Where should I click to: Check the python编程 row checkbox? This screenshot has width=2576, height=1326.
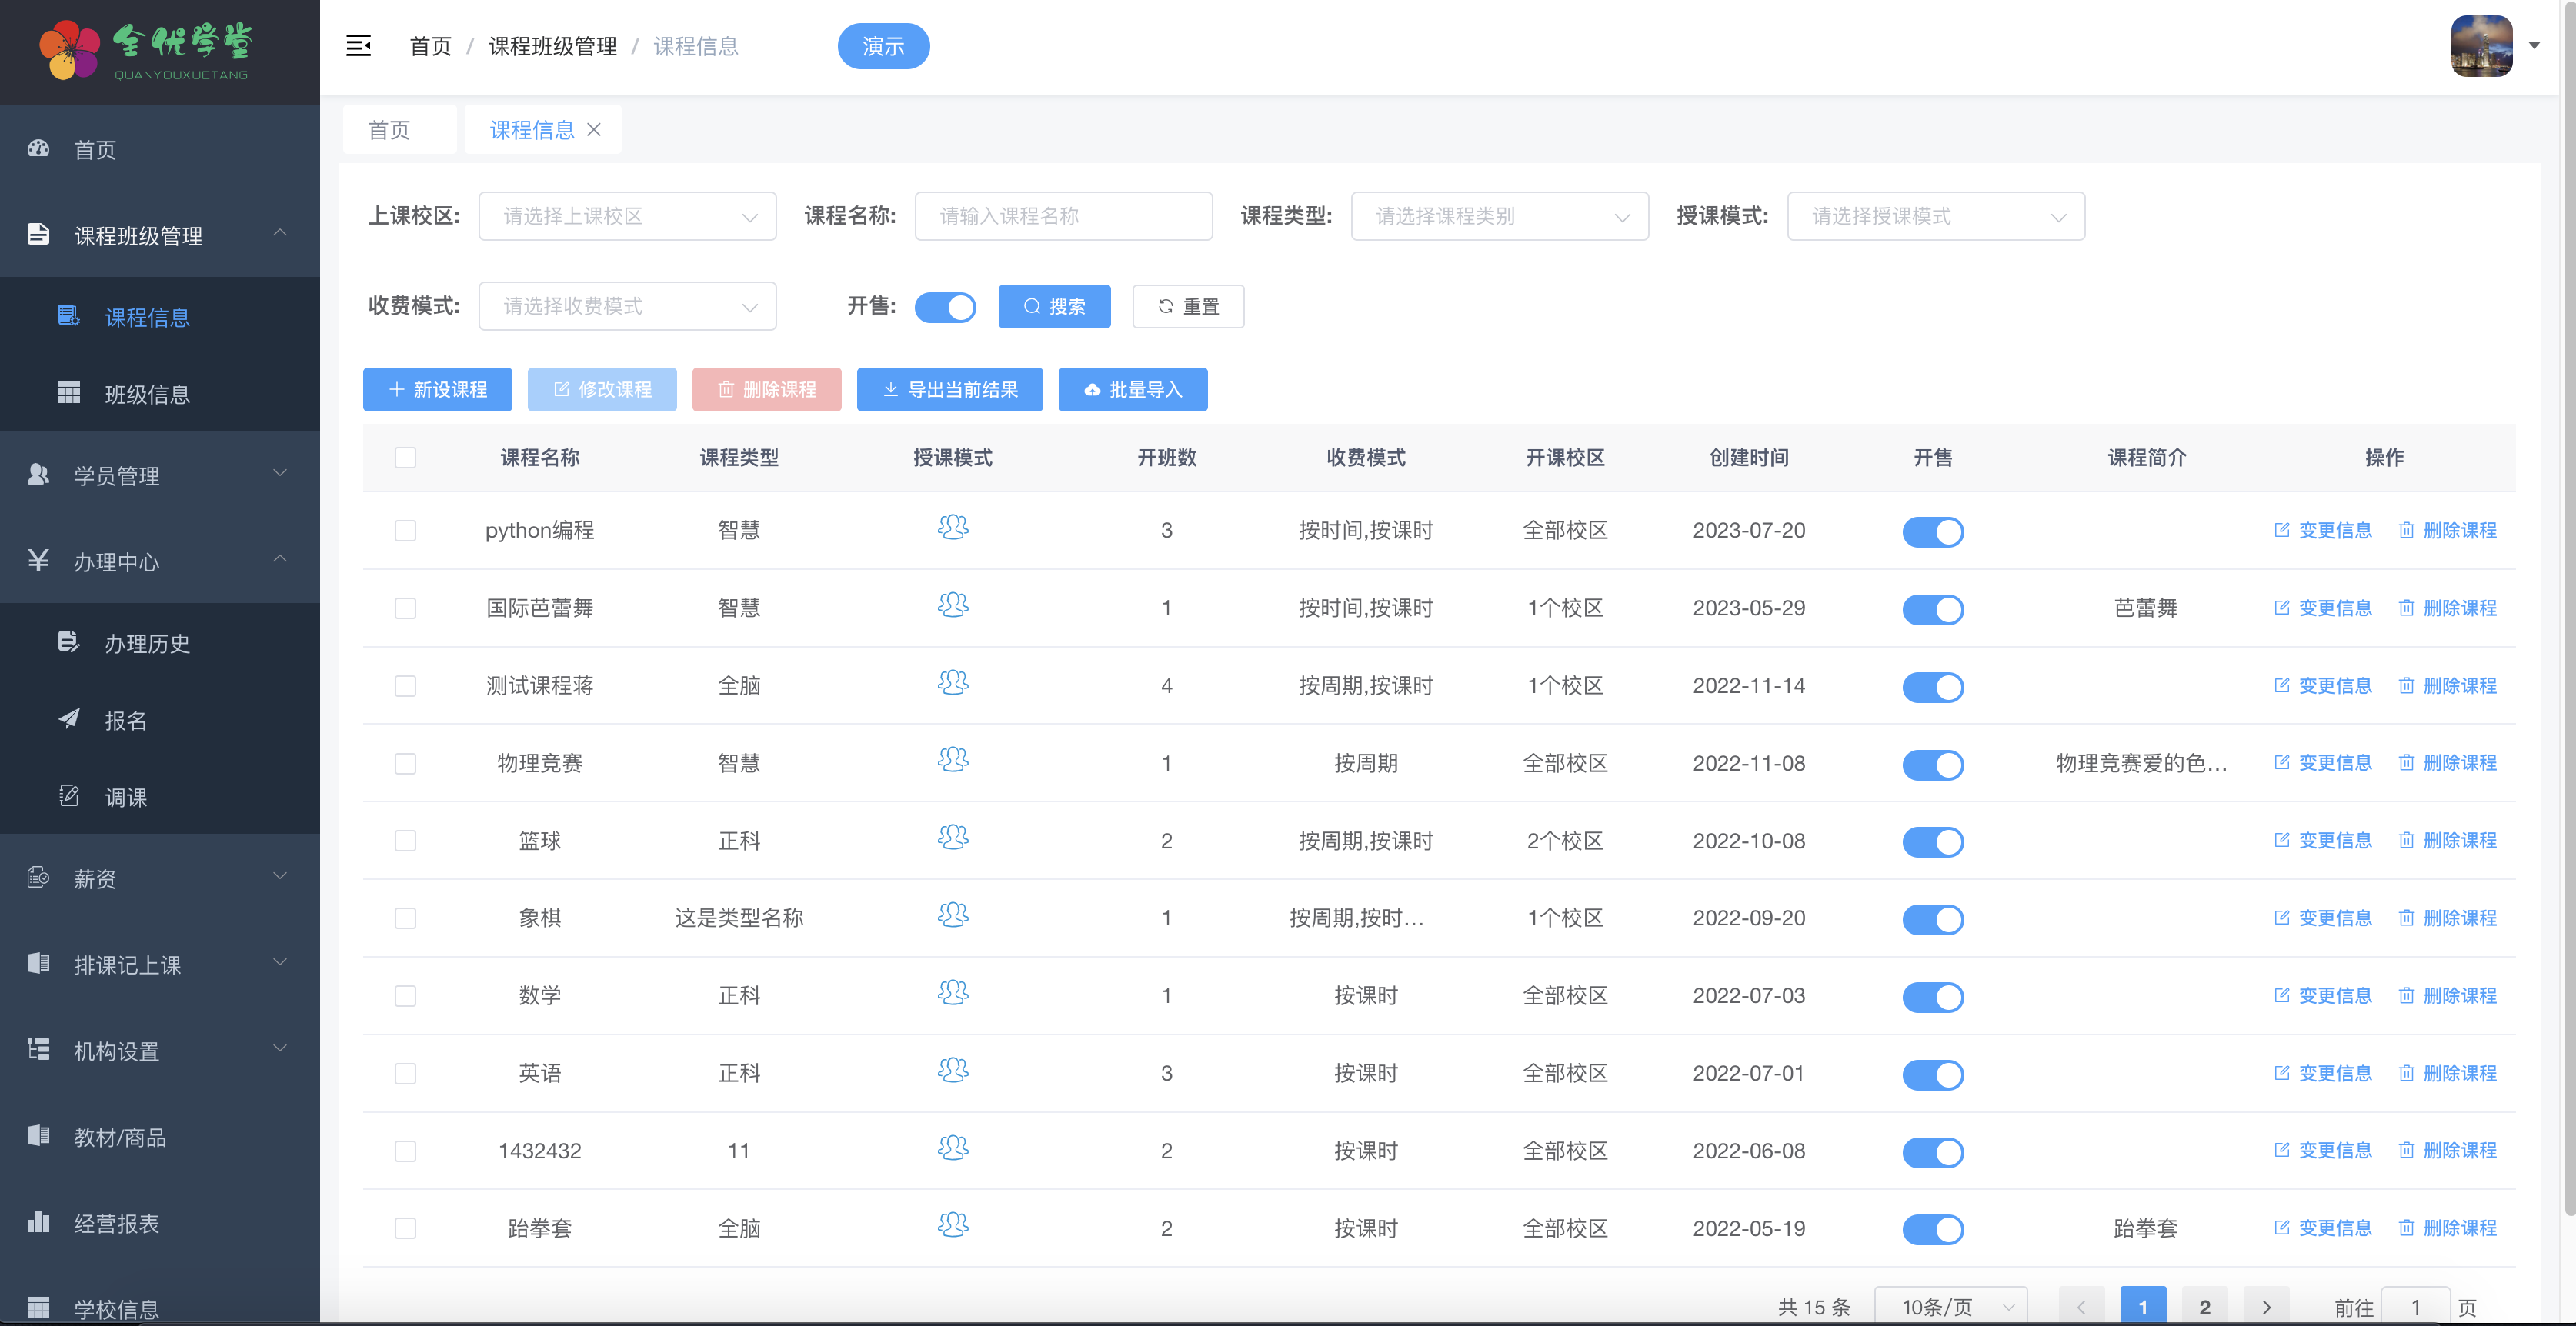tap(405, 531)
